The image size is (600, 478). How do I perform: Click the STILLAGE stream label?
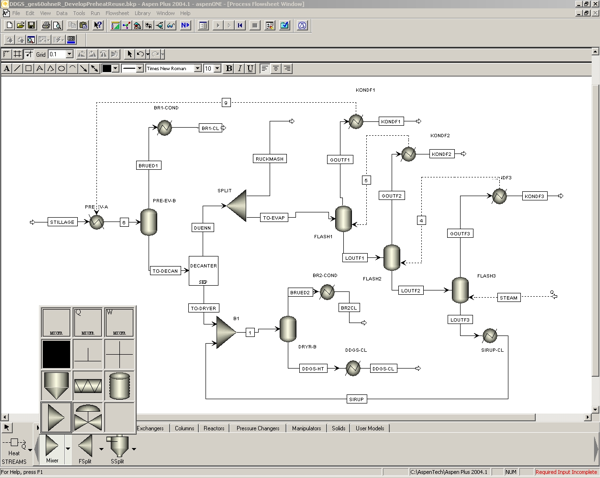[x=62, y=222]
